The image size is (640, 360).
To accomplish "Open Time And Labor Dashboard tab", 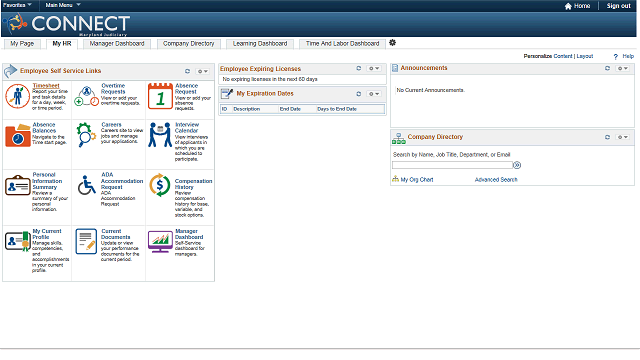I will click(342, 44).
